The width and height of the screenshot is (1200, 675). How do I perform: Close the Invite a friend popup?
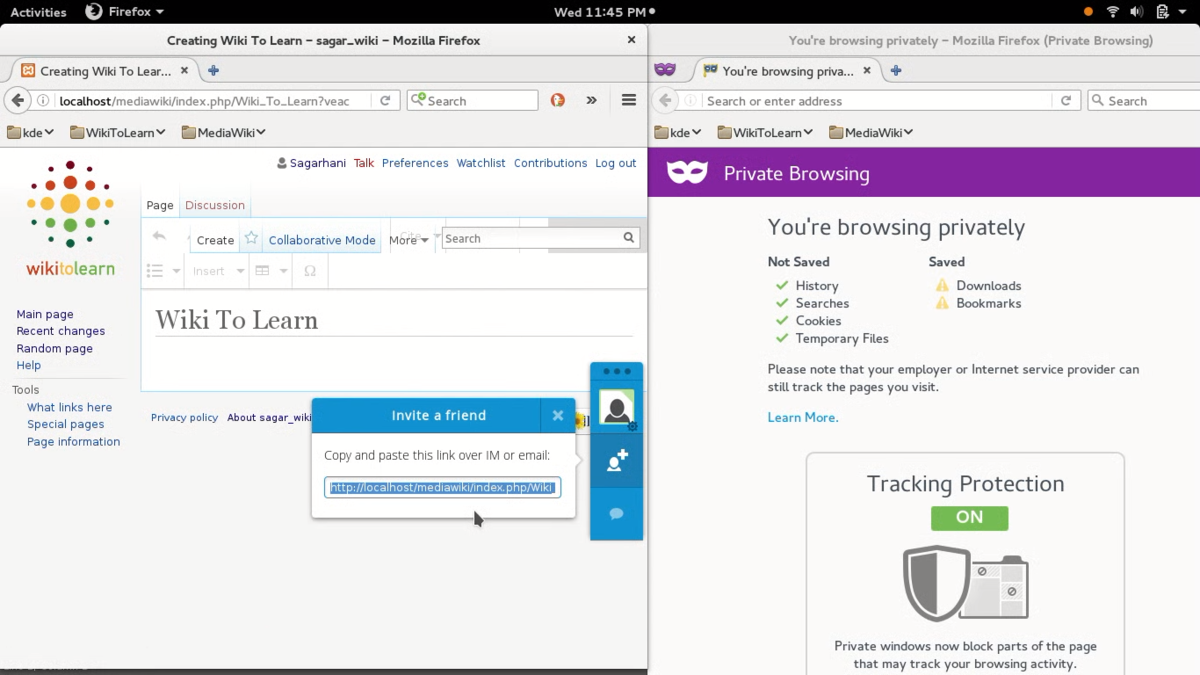[558, 416]
